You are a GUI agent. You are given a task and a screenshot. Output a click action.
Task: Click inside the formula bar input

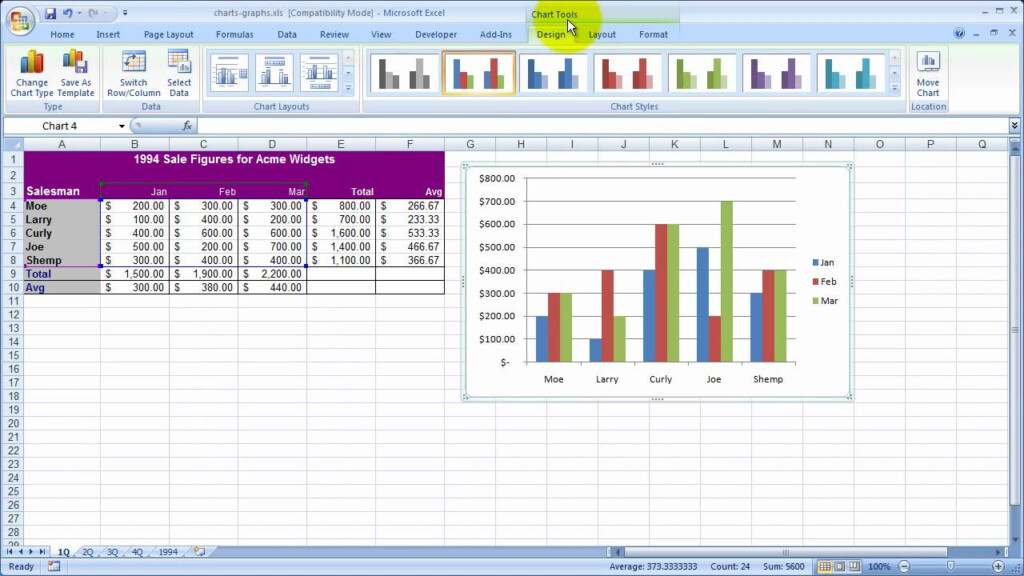(x=601, y=125)
